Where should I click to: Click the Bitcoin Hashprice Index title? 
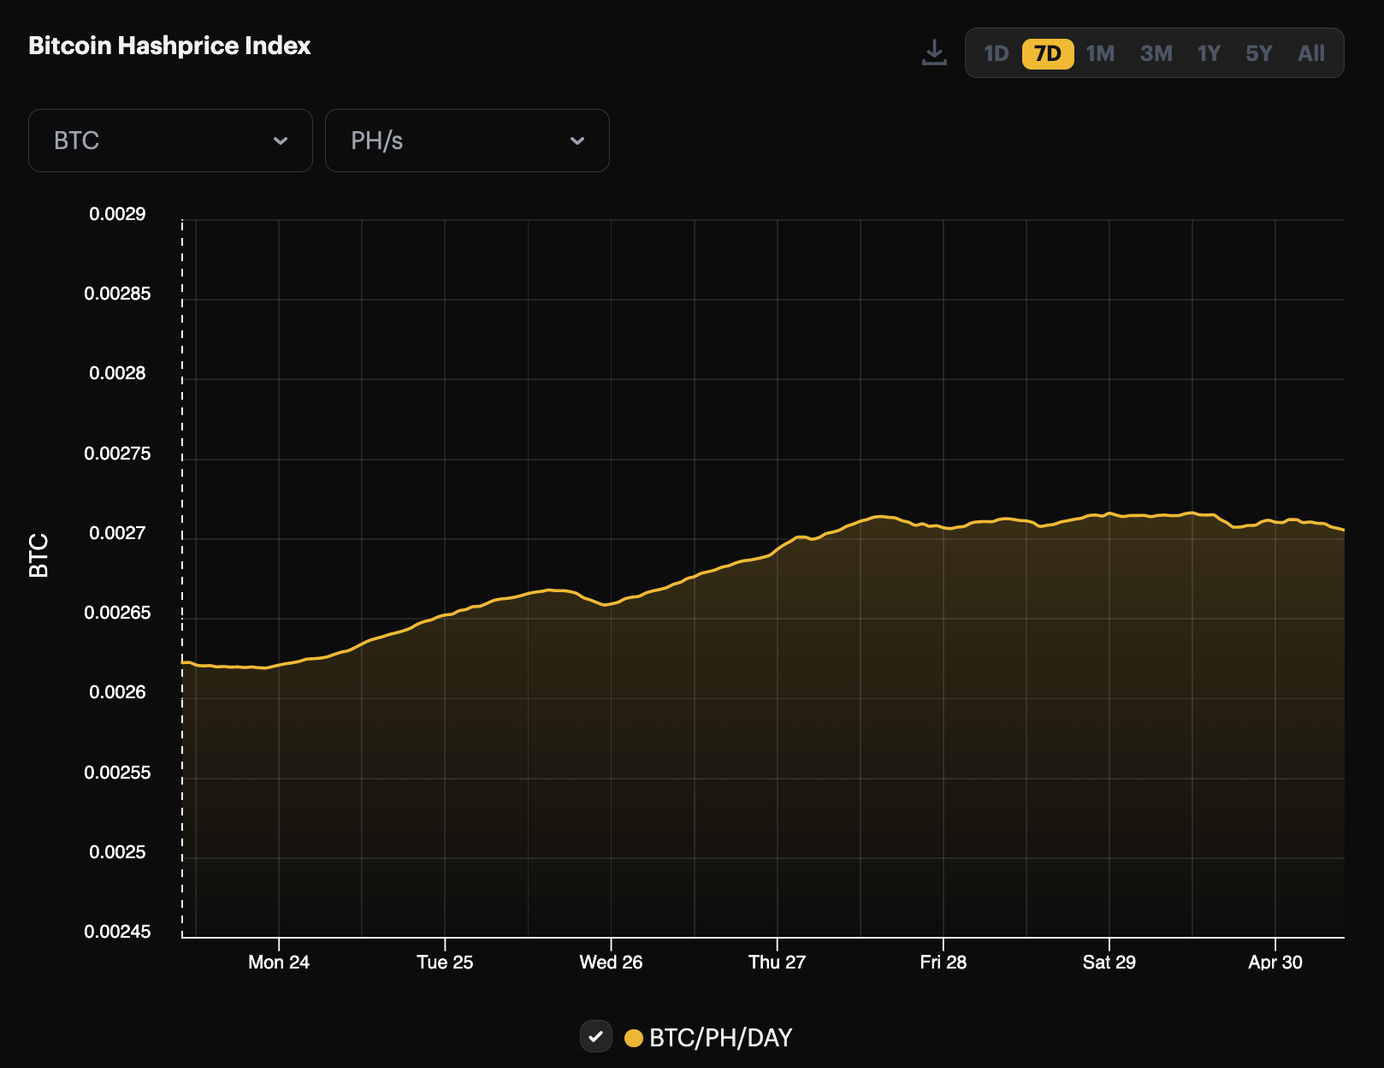point(169,45)
